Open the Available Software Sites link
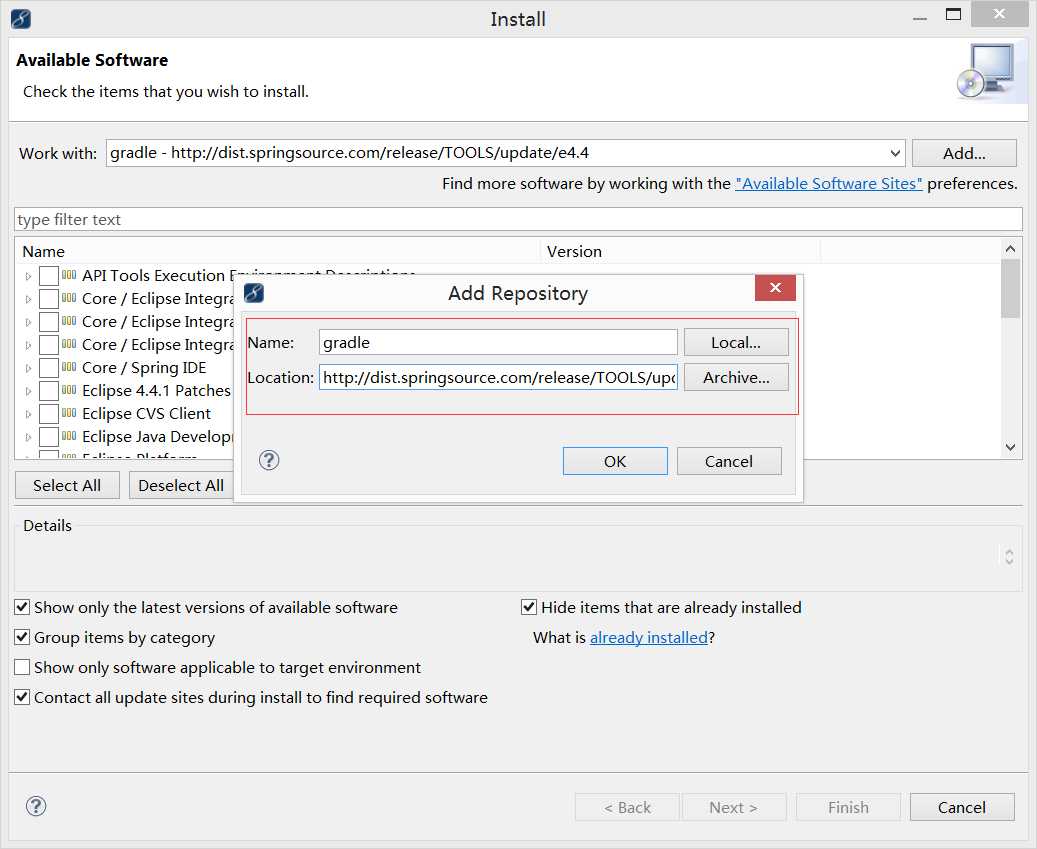 (x=829, y=183)
